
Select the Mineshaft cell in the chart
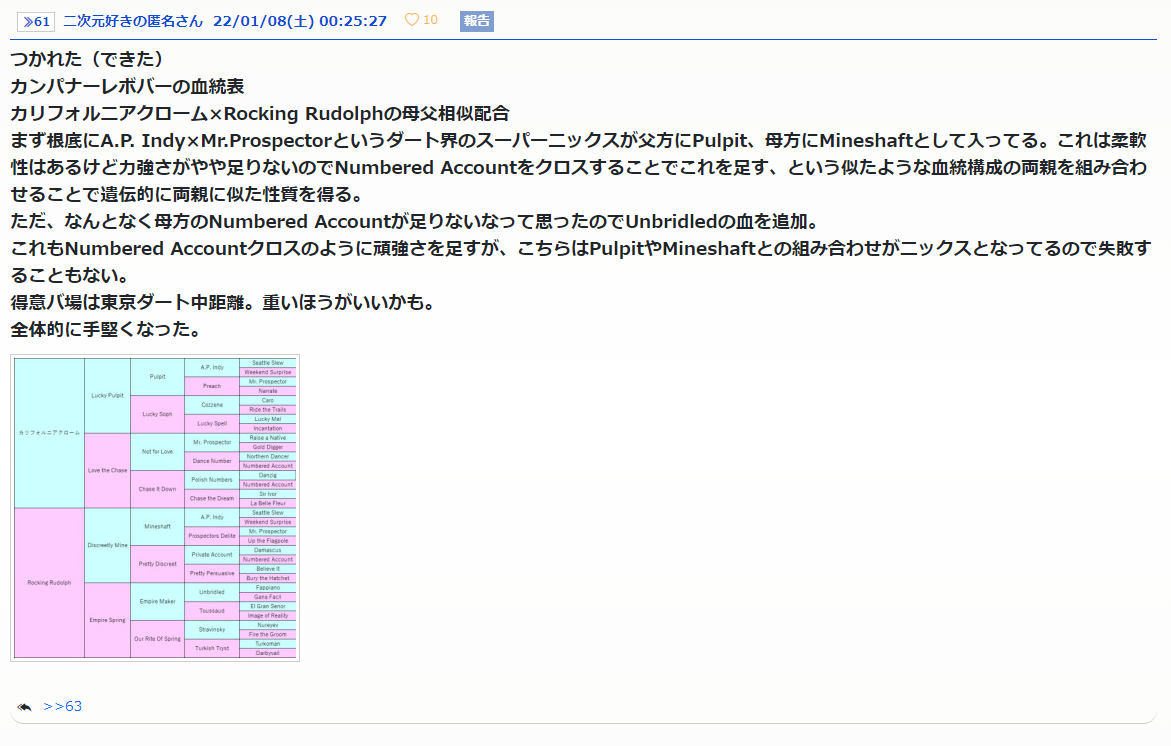pyautogui.click(x=157, y=526)
